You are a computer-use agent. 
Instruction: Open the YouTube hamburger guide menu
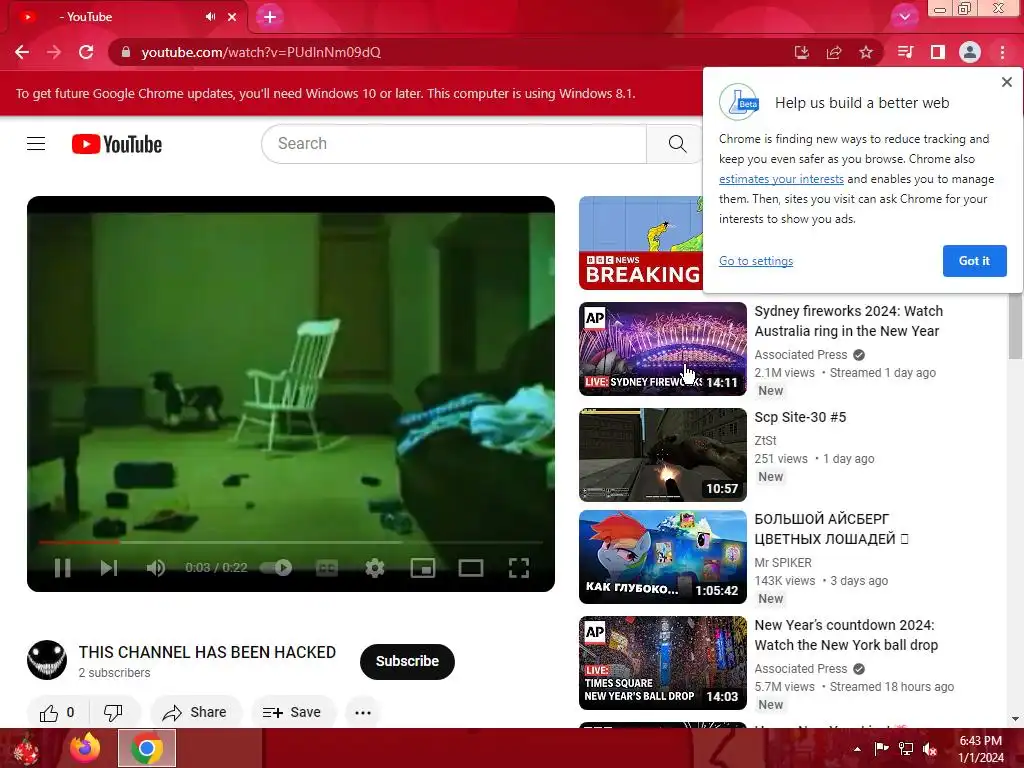coord(36,144)
